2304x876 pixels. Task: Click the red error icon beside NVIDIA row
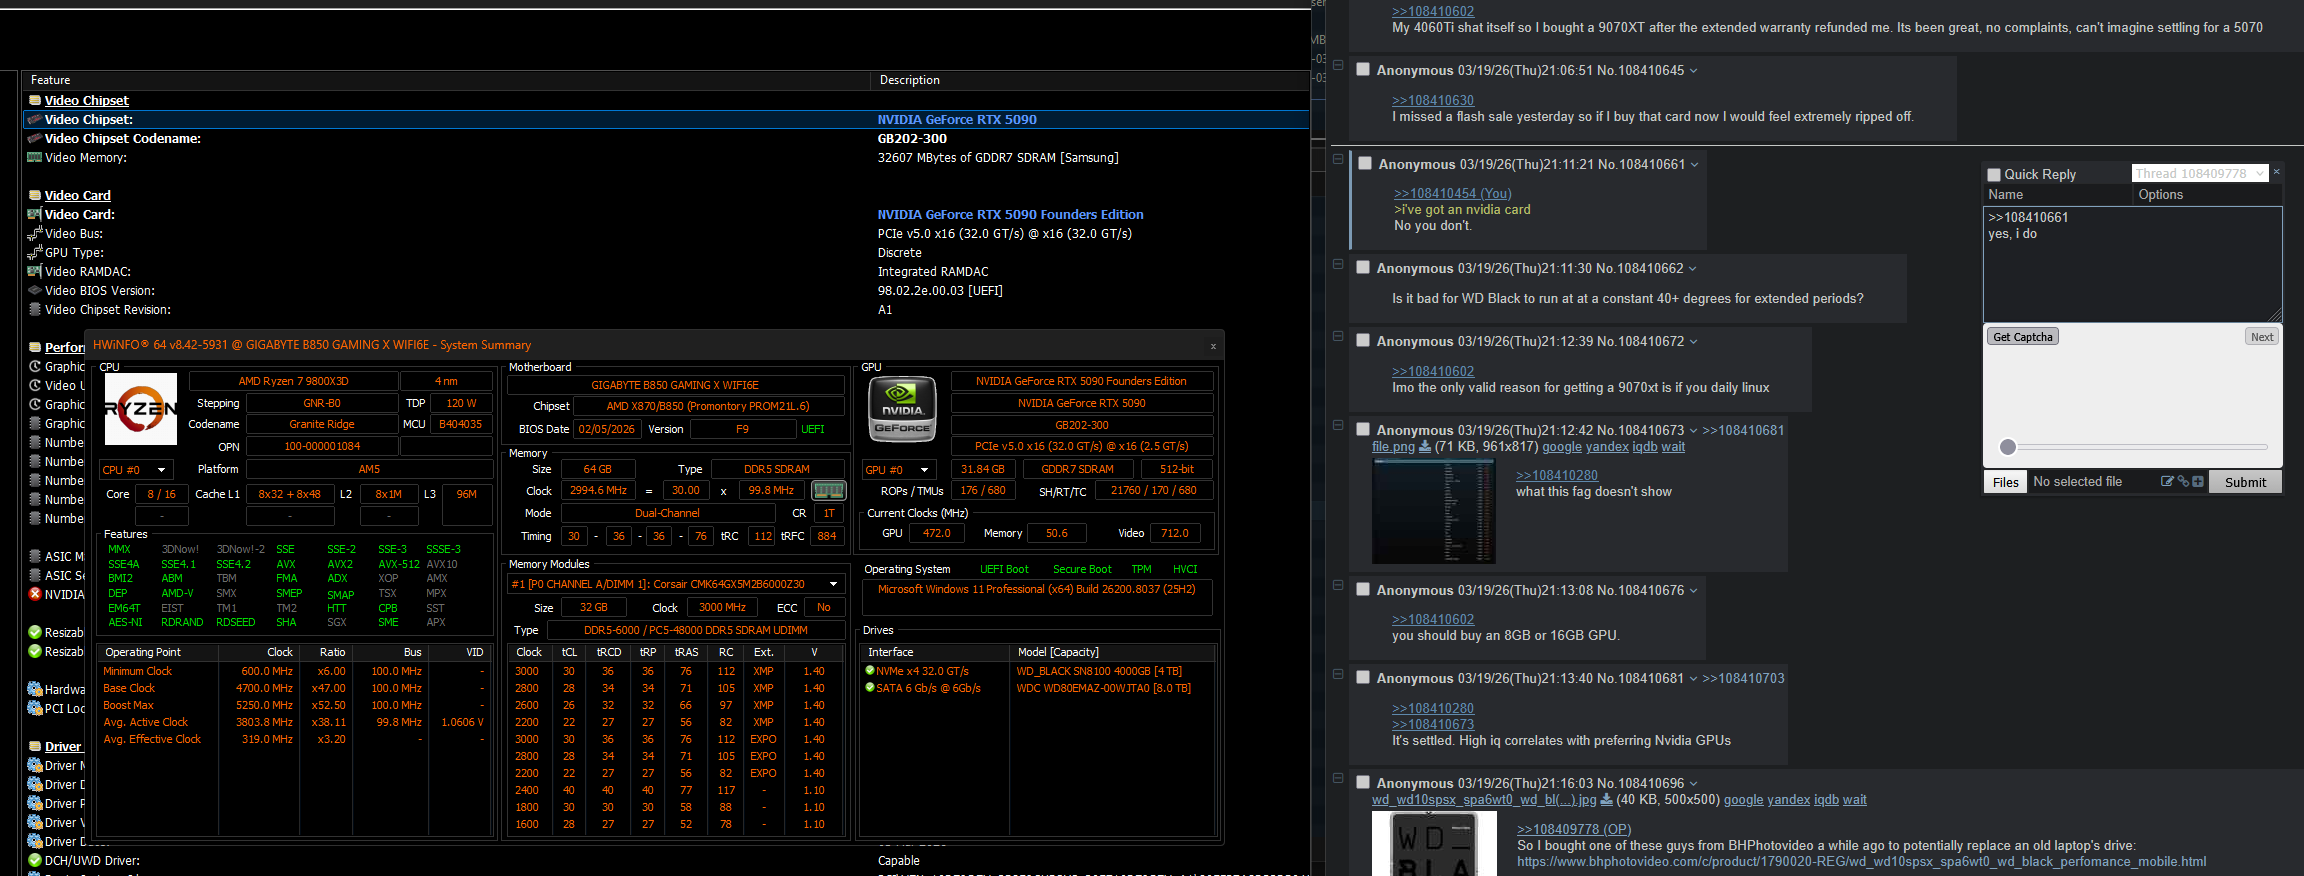[x=35, y=594]
